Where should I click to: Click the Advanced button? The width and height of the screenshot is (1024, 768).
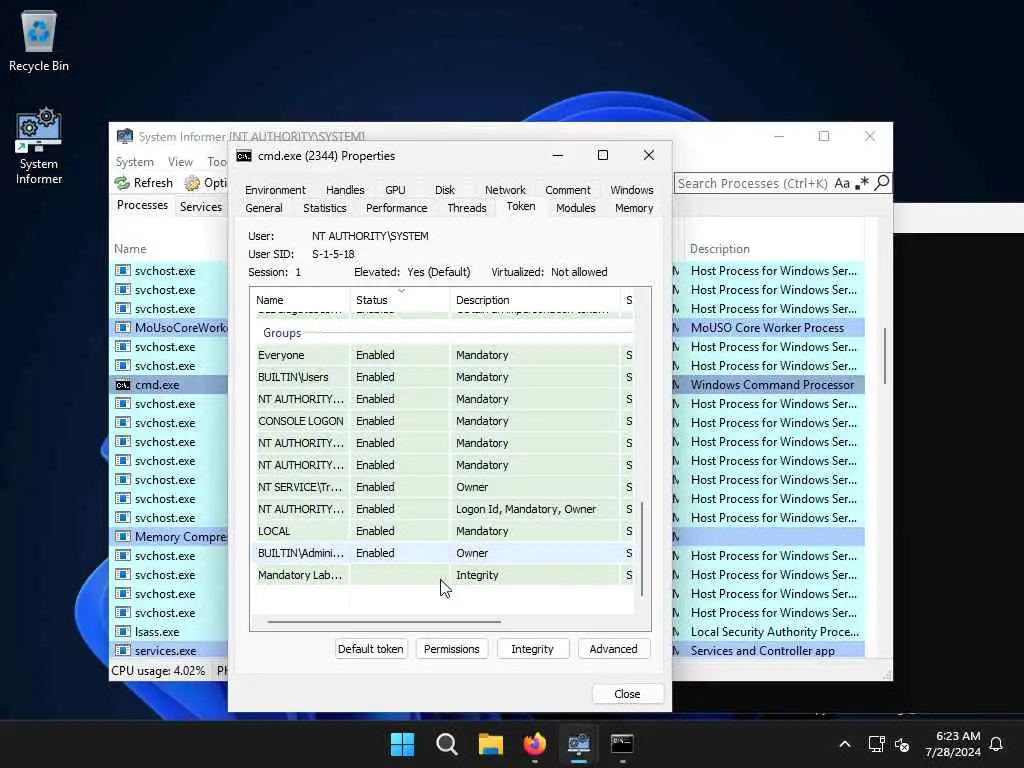pyautogui.click(x=613, y=649)
